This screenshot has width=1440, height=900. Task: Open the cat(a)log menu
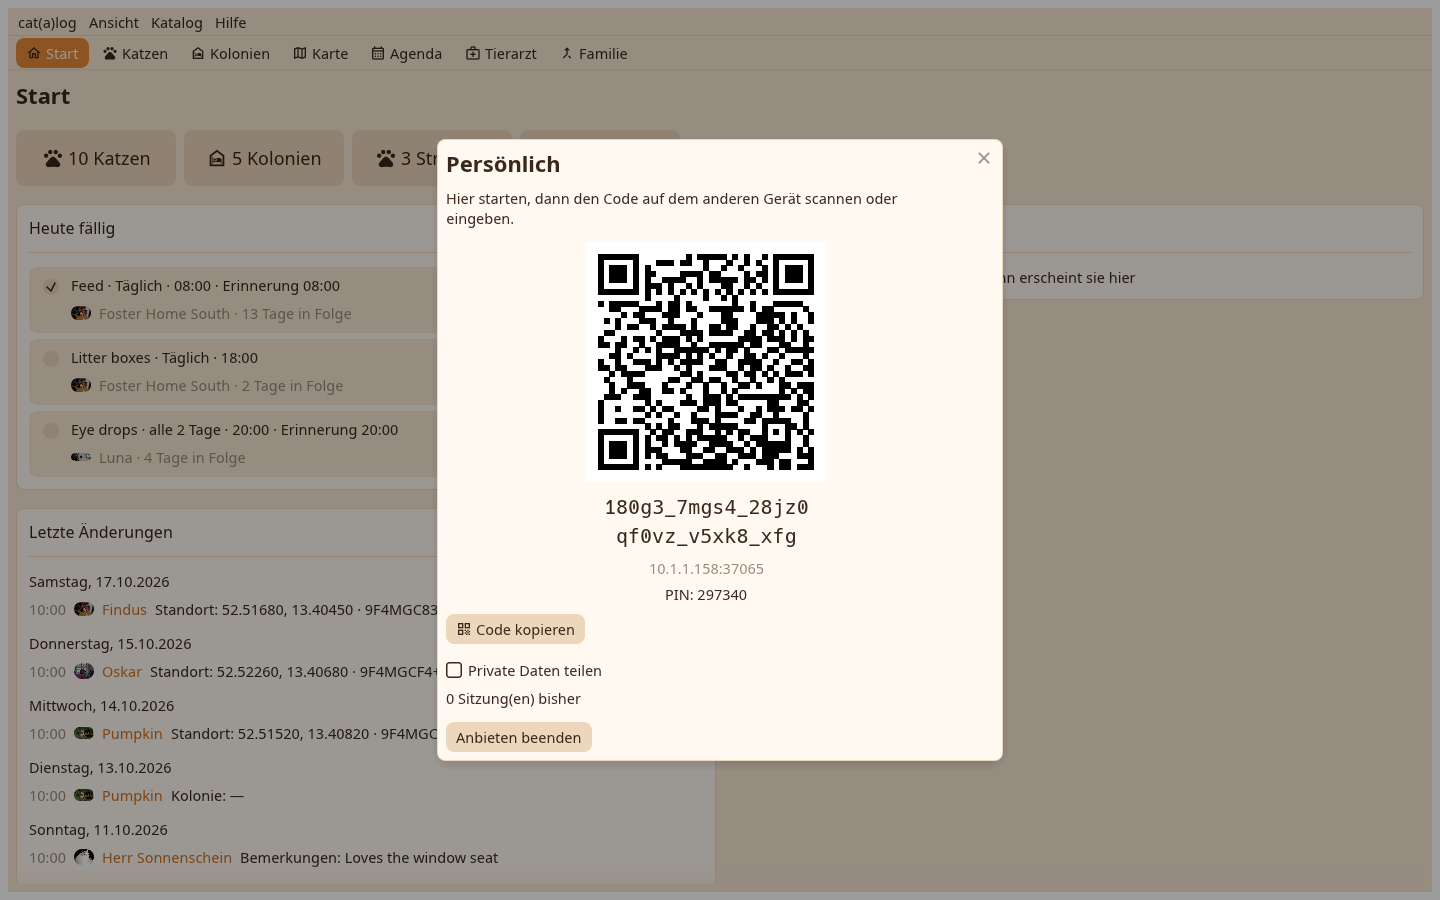point(47,22)
